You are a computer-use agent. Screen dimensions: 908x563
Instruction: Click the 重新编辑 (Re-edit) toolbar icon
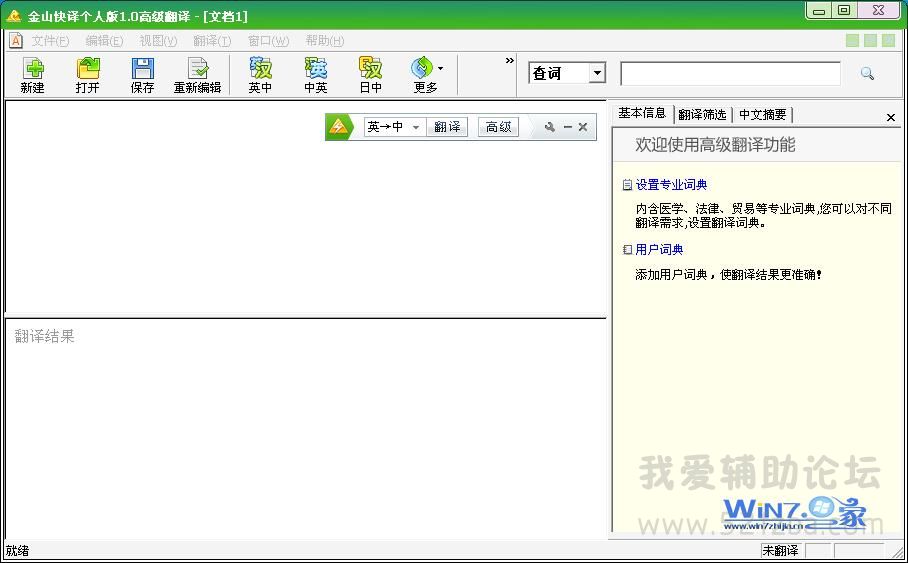197,75
